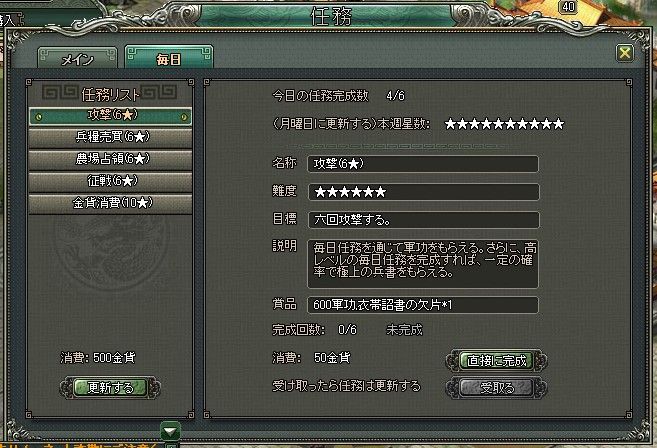This screenshot has height=448, width=657.
Task: Open the 金貨消費(10★) mission
Action: pyautogui.click(x=111, y=204)
